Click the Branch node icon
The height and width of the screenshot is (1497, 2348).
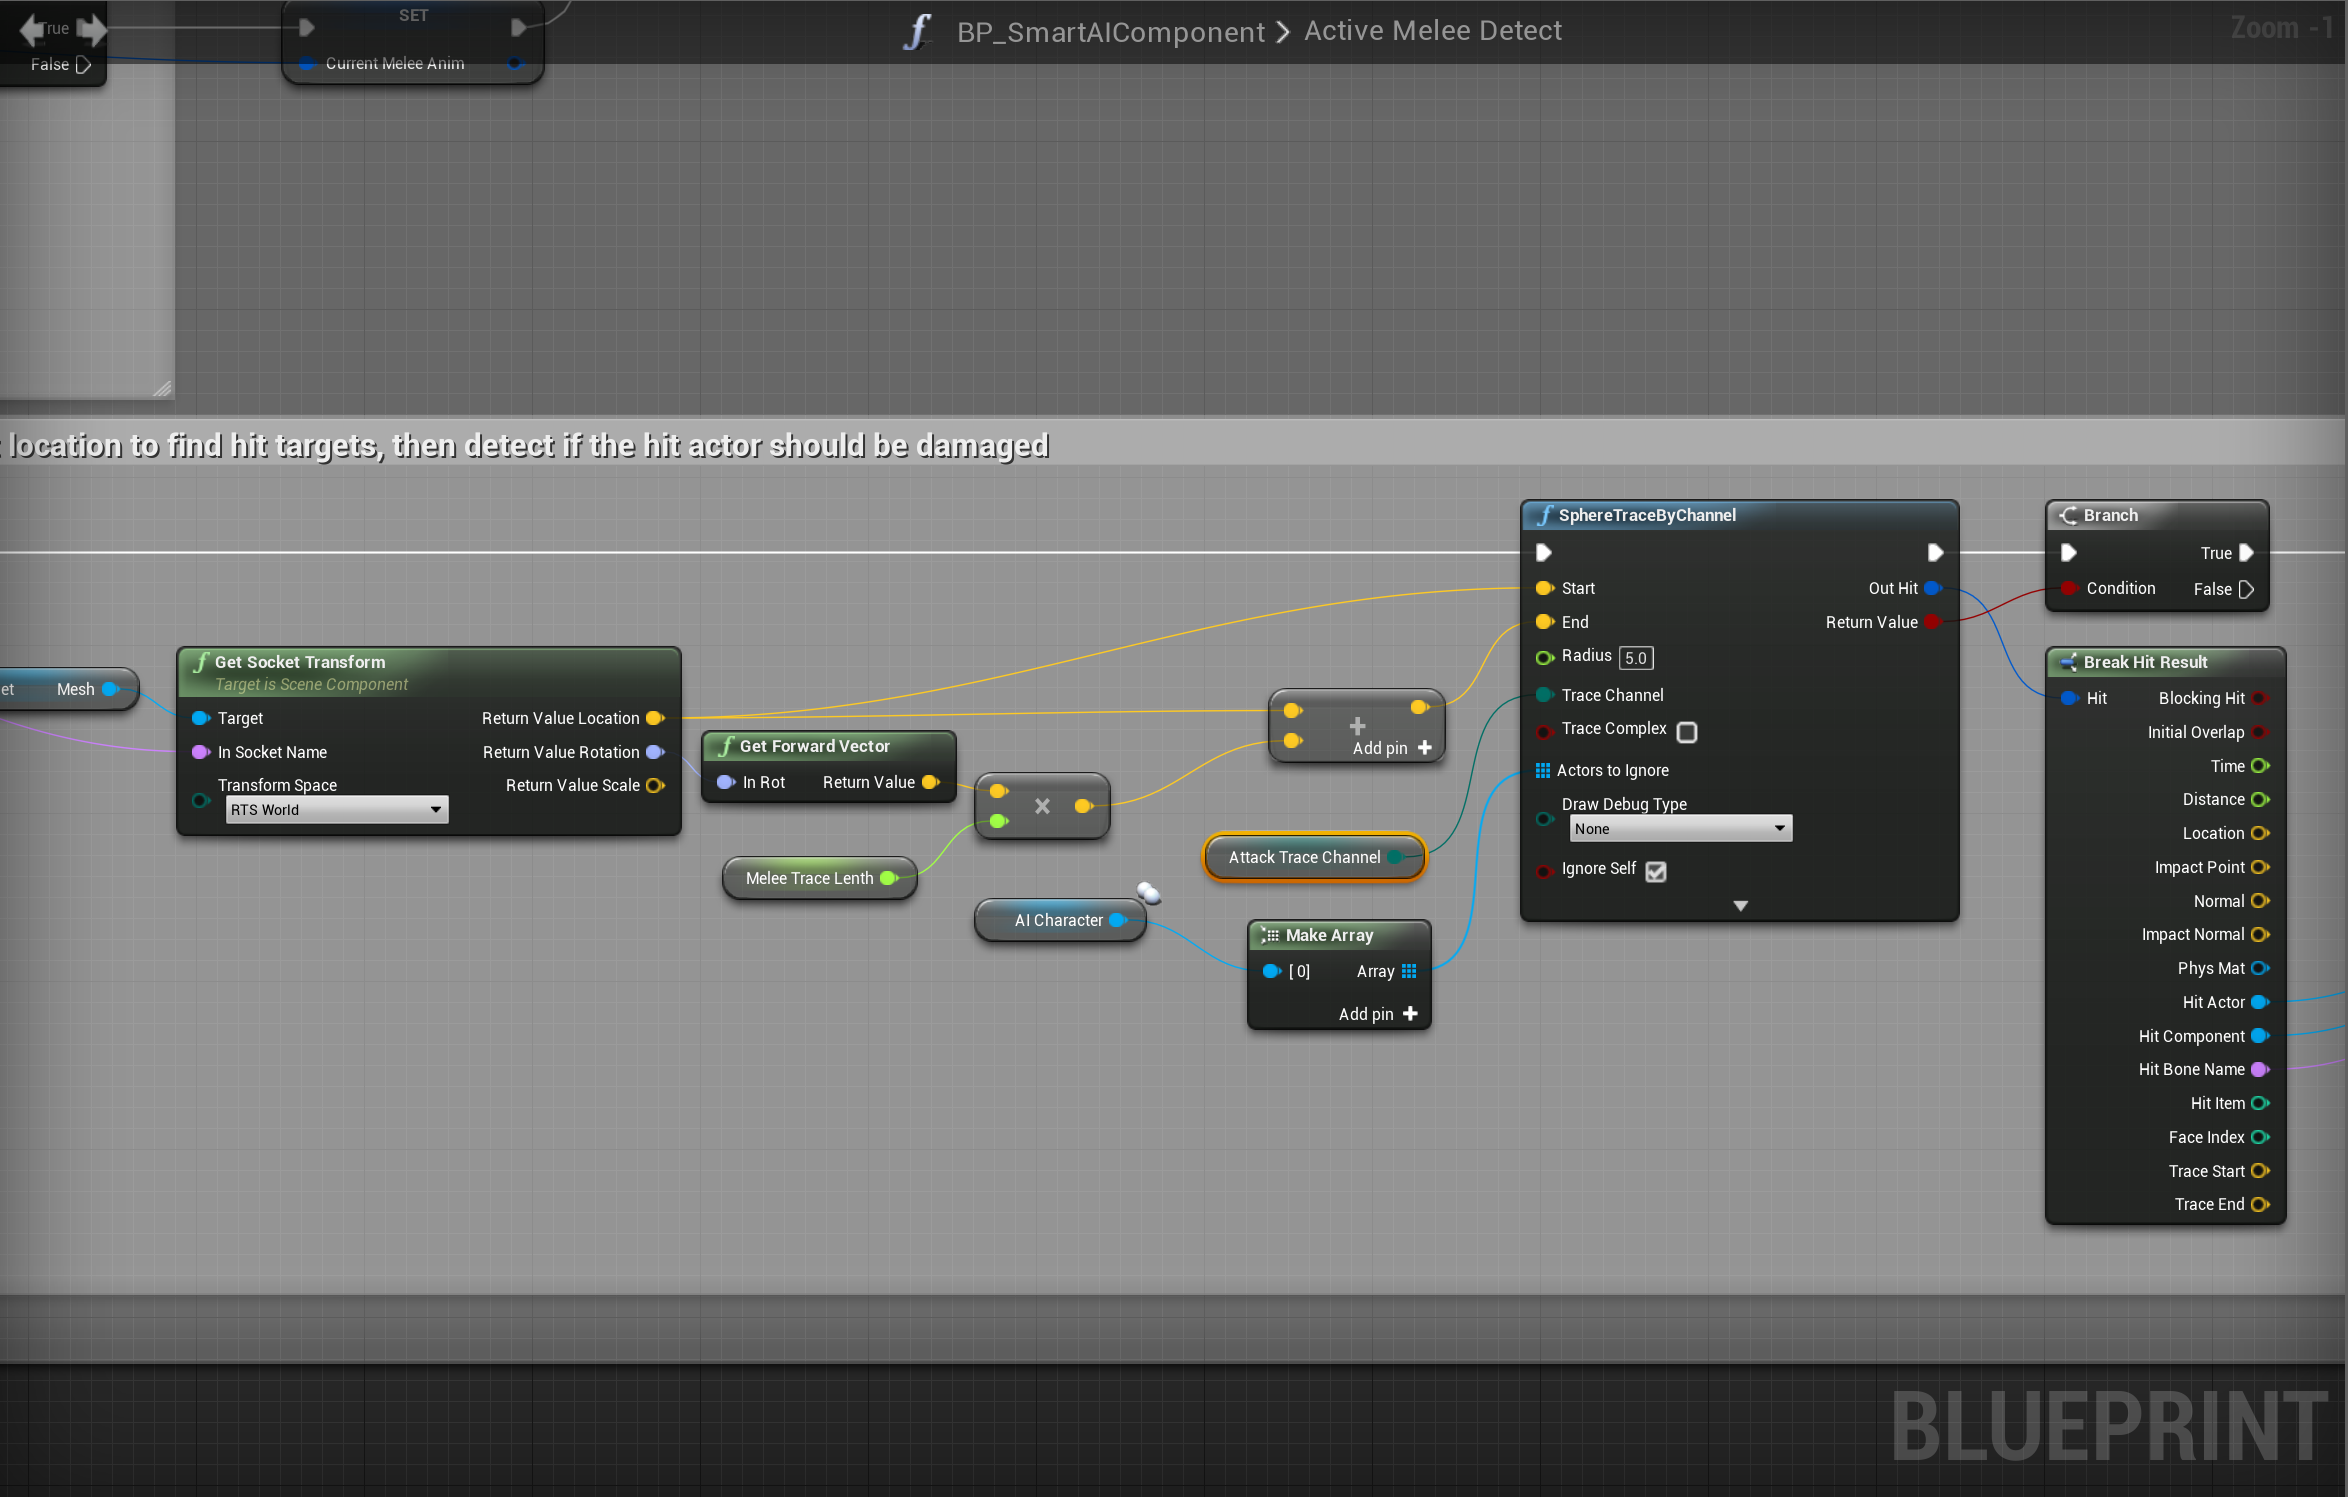[2068, 515]
